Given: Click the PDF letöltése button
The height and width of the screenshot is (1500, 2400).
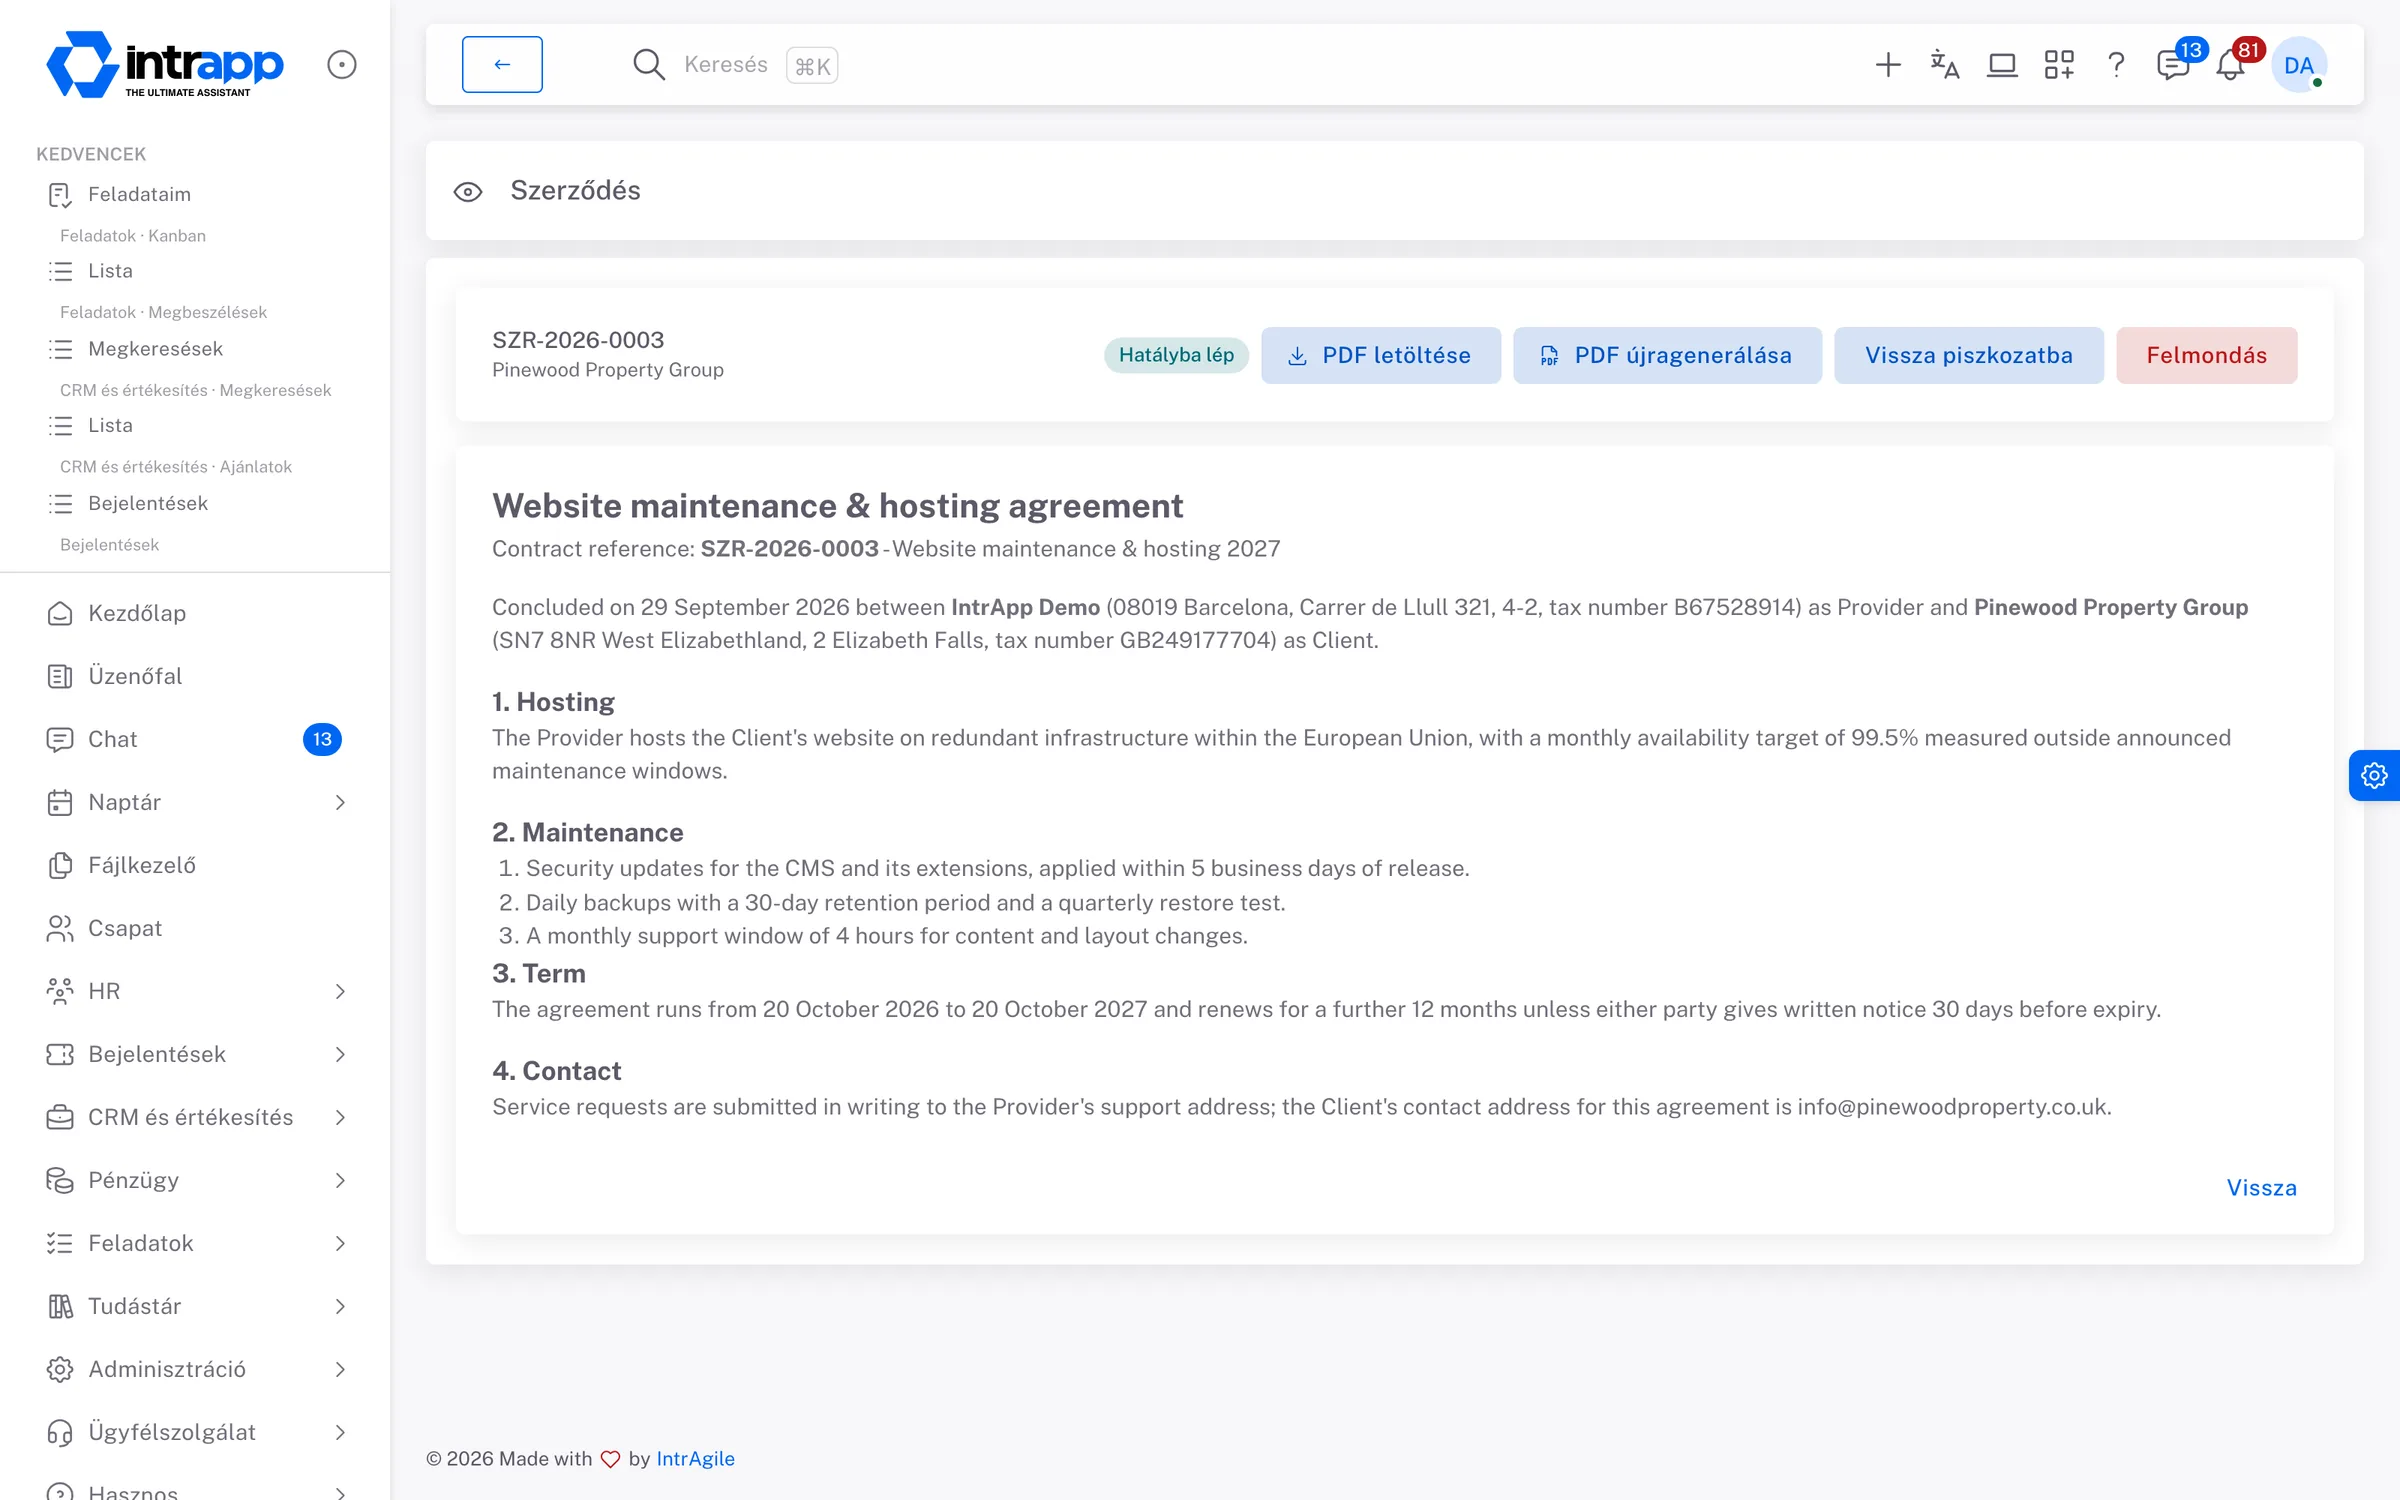Looking at the screenshot, I should [1380, 355].
